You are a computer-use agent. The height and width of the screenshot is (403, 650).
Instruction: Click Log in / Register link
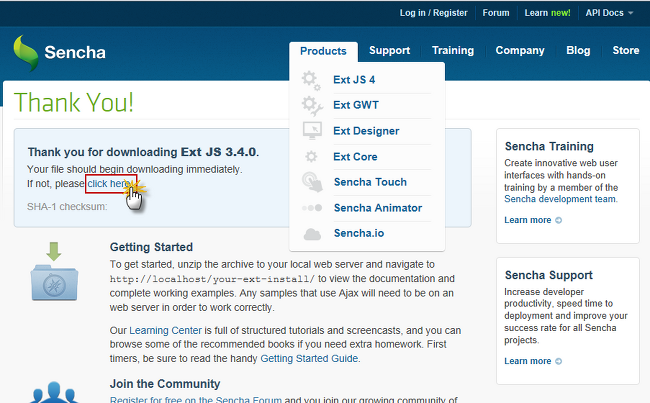pyautogui.click(x=433, y=13)
